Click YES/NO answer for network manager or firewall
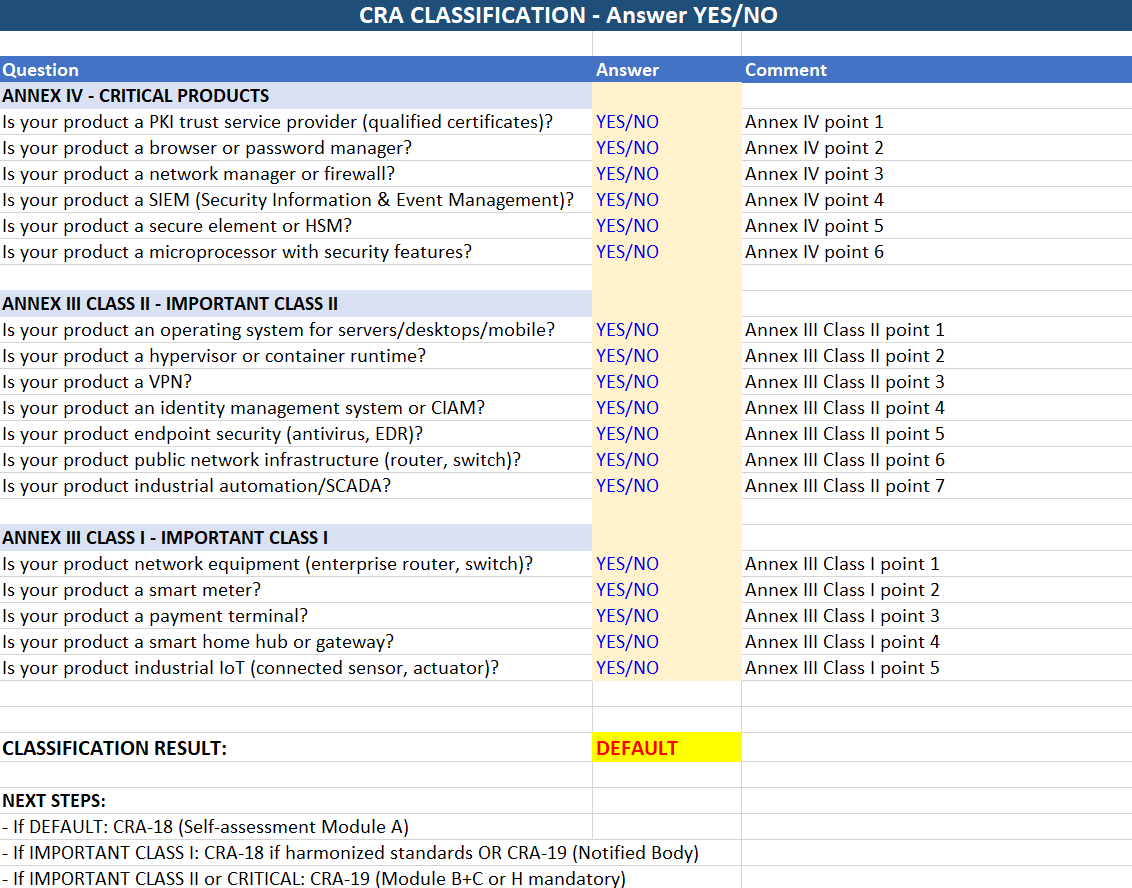Viewport: 1132px width, 888px height. pos(627,174)
